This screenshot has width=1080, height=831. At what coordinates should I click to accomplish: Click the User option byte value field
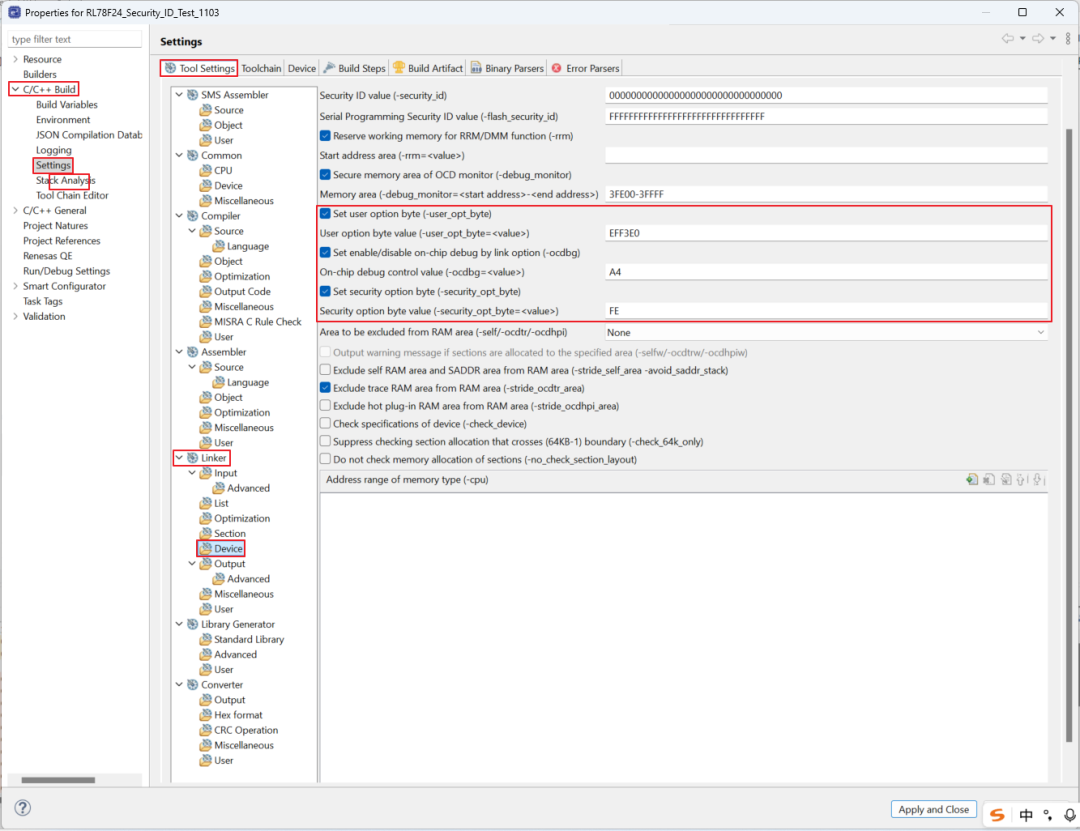[826, 234]
